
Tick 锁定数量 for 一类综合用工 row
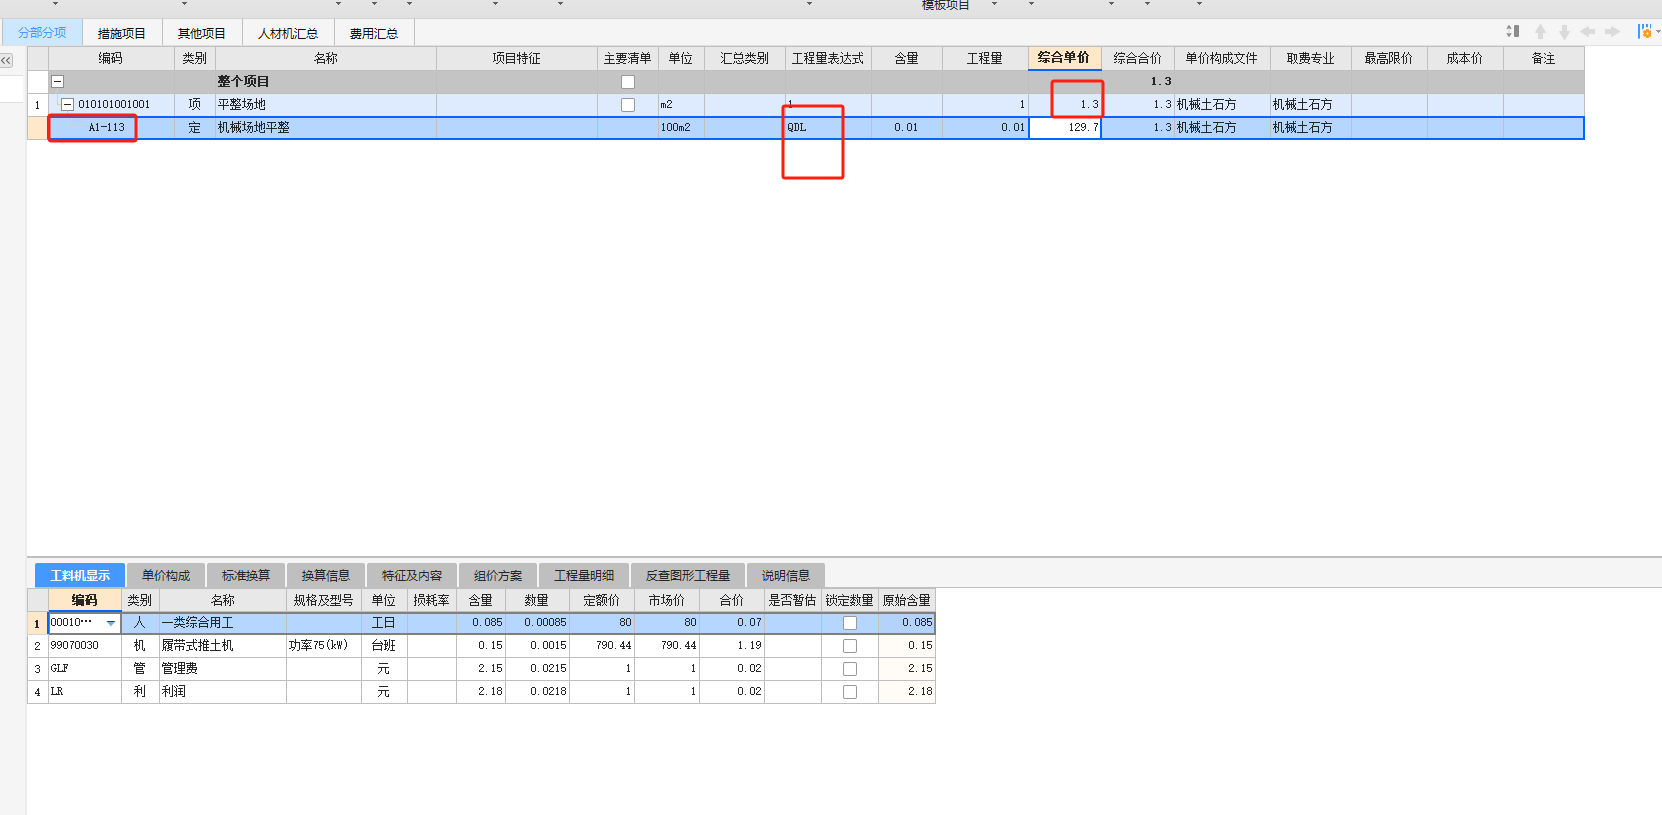850,623
